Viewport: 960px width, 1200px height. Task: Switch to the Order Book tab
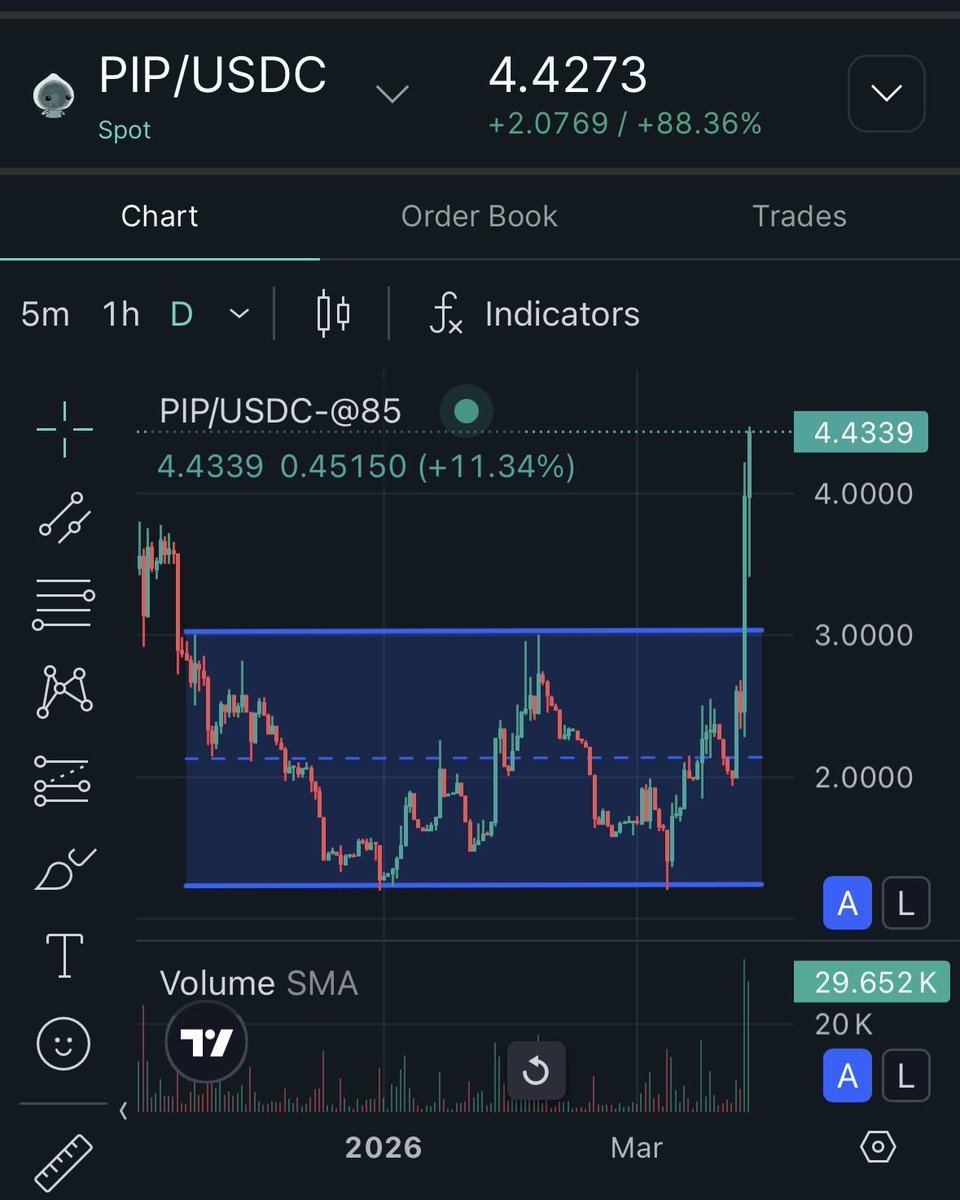[479, 216]
